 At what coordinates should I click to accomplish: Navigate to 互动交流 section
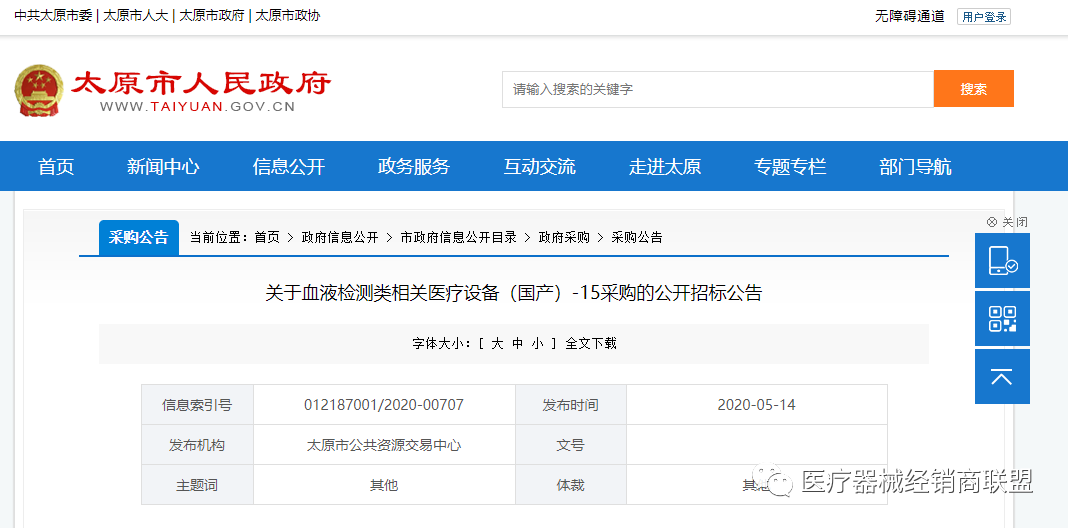tap(540, 167)
